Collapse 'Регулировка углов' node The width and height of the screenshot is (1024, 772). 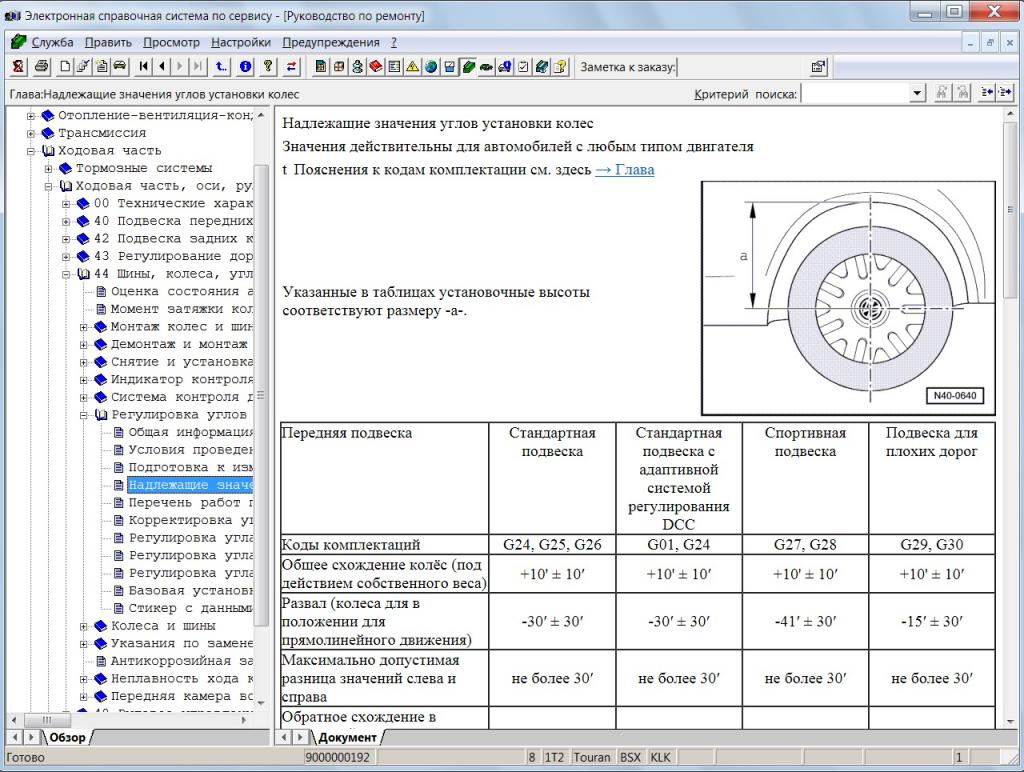(84, 415)
